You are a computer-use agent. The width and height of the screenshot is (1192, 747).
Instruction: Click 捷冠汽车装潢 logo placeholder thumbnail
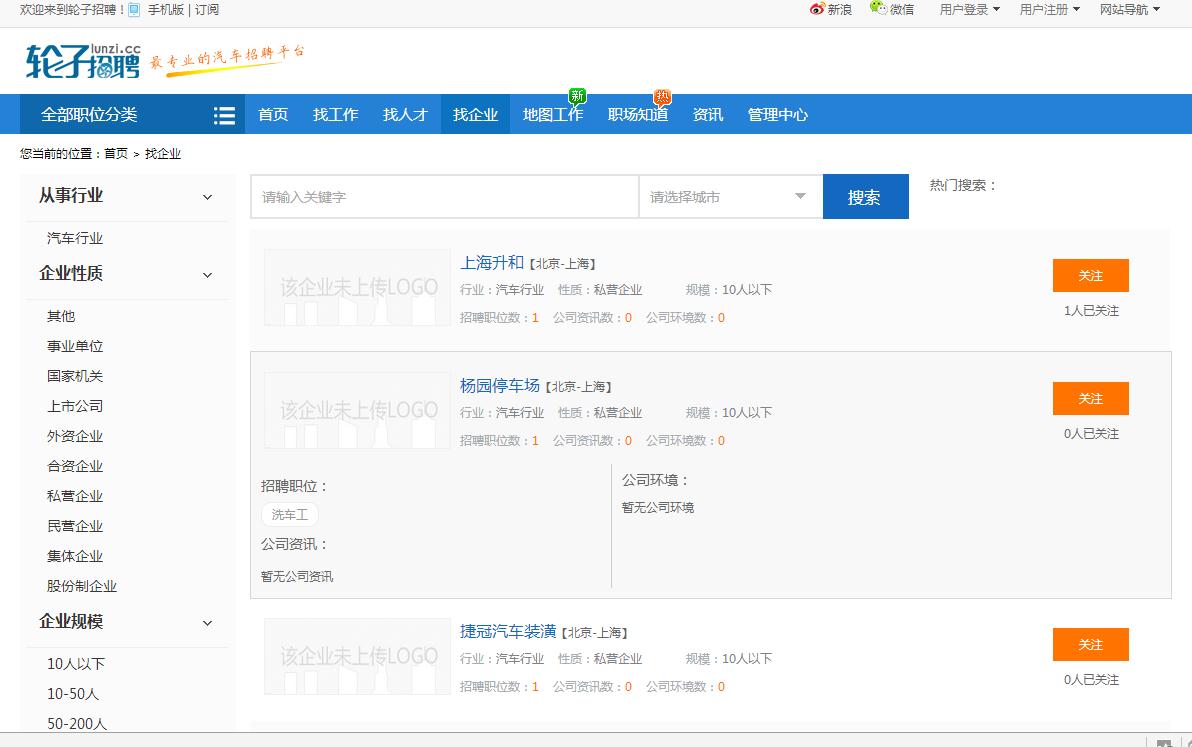(357, 657)
